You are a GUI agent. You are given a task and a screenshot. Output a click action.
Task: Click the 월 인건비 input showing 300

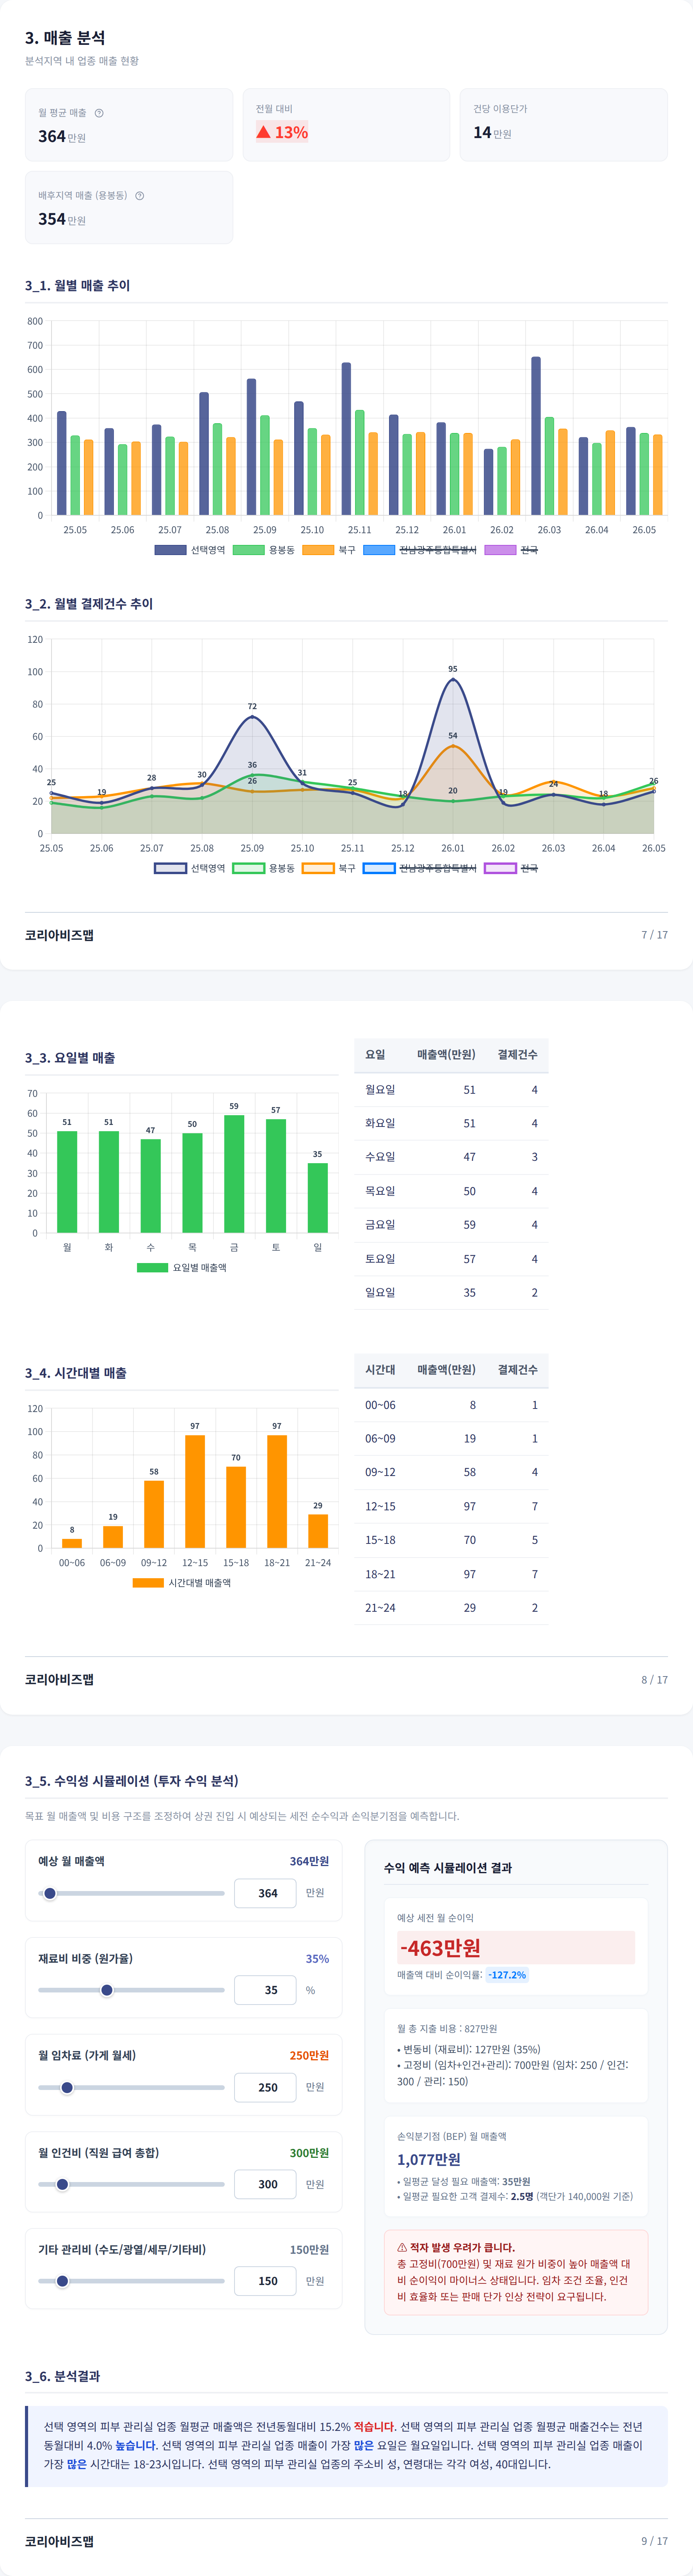265,2184
